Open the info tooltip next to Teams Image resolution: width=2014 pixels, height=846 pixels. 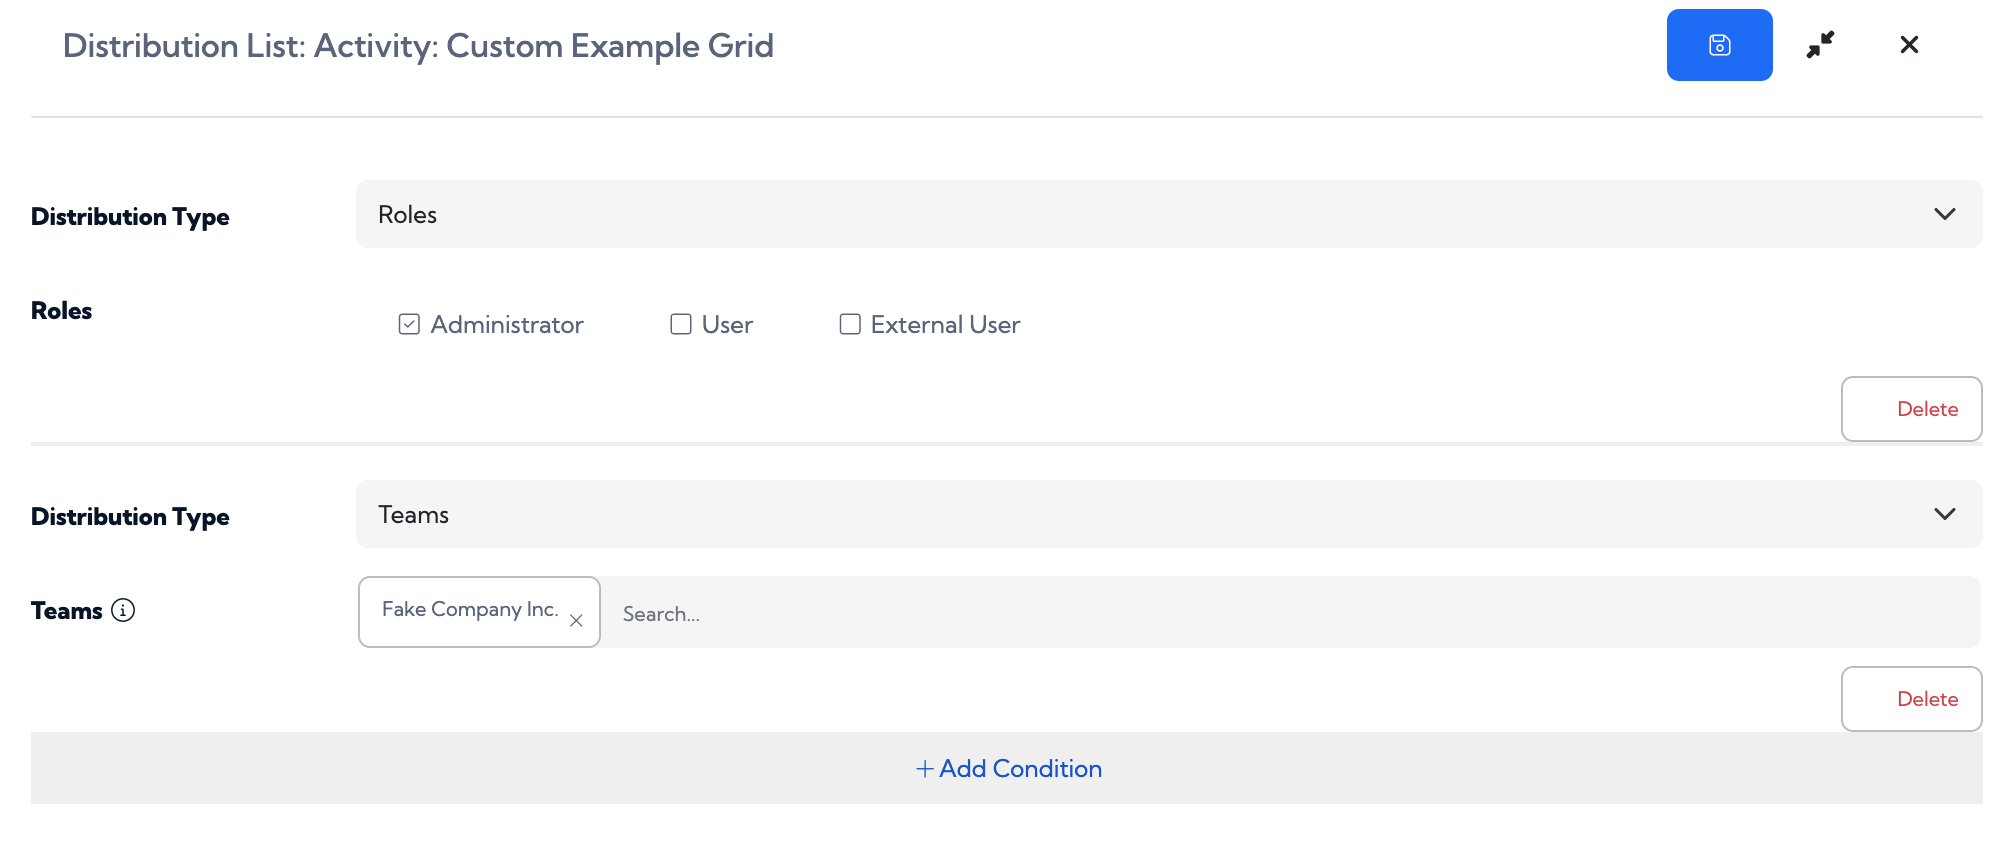[x=124, y=610]
